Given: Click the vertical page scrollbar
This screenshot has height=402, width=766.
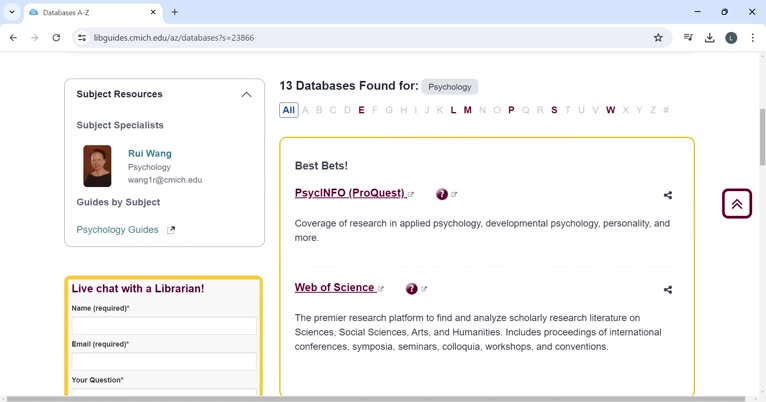Looking at the screenshot, I should click(762, 137).
